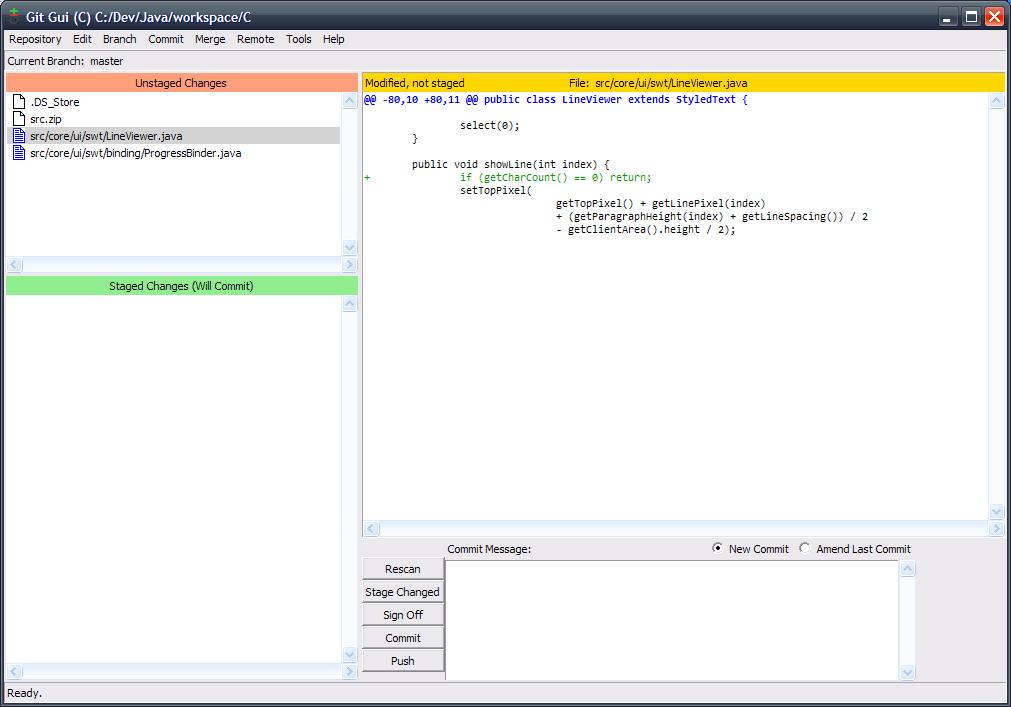Click the left arrow of diff horizontal scrollbar
1011x707 pixels.
coord(371,528)
